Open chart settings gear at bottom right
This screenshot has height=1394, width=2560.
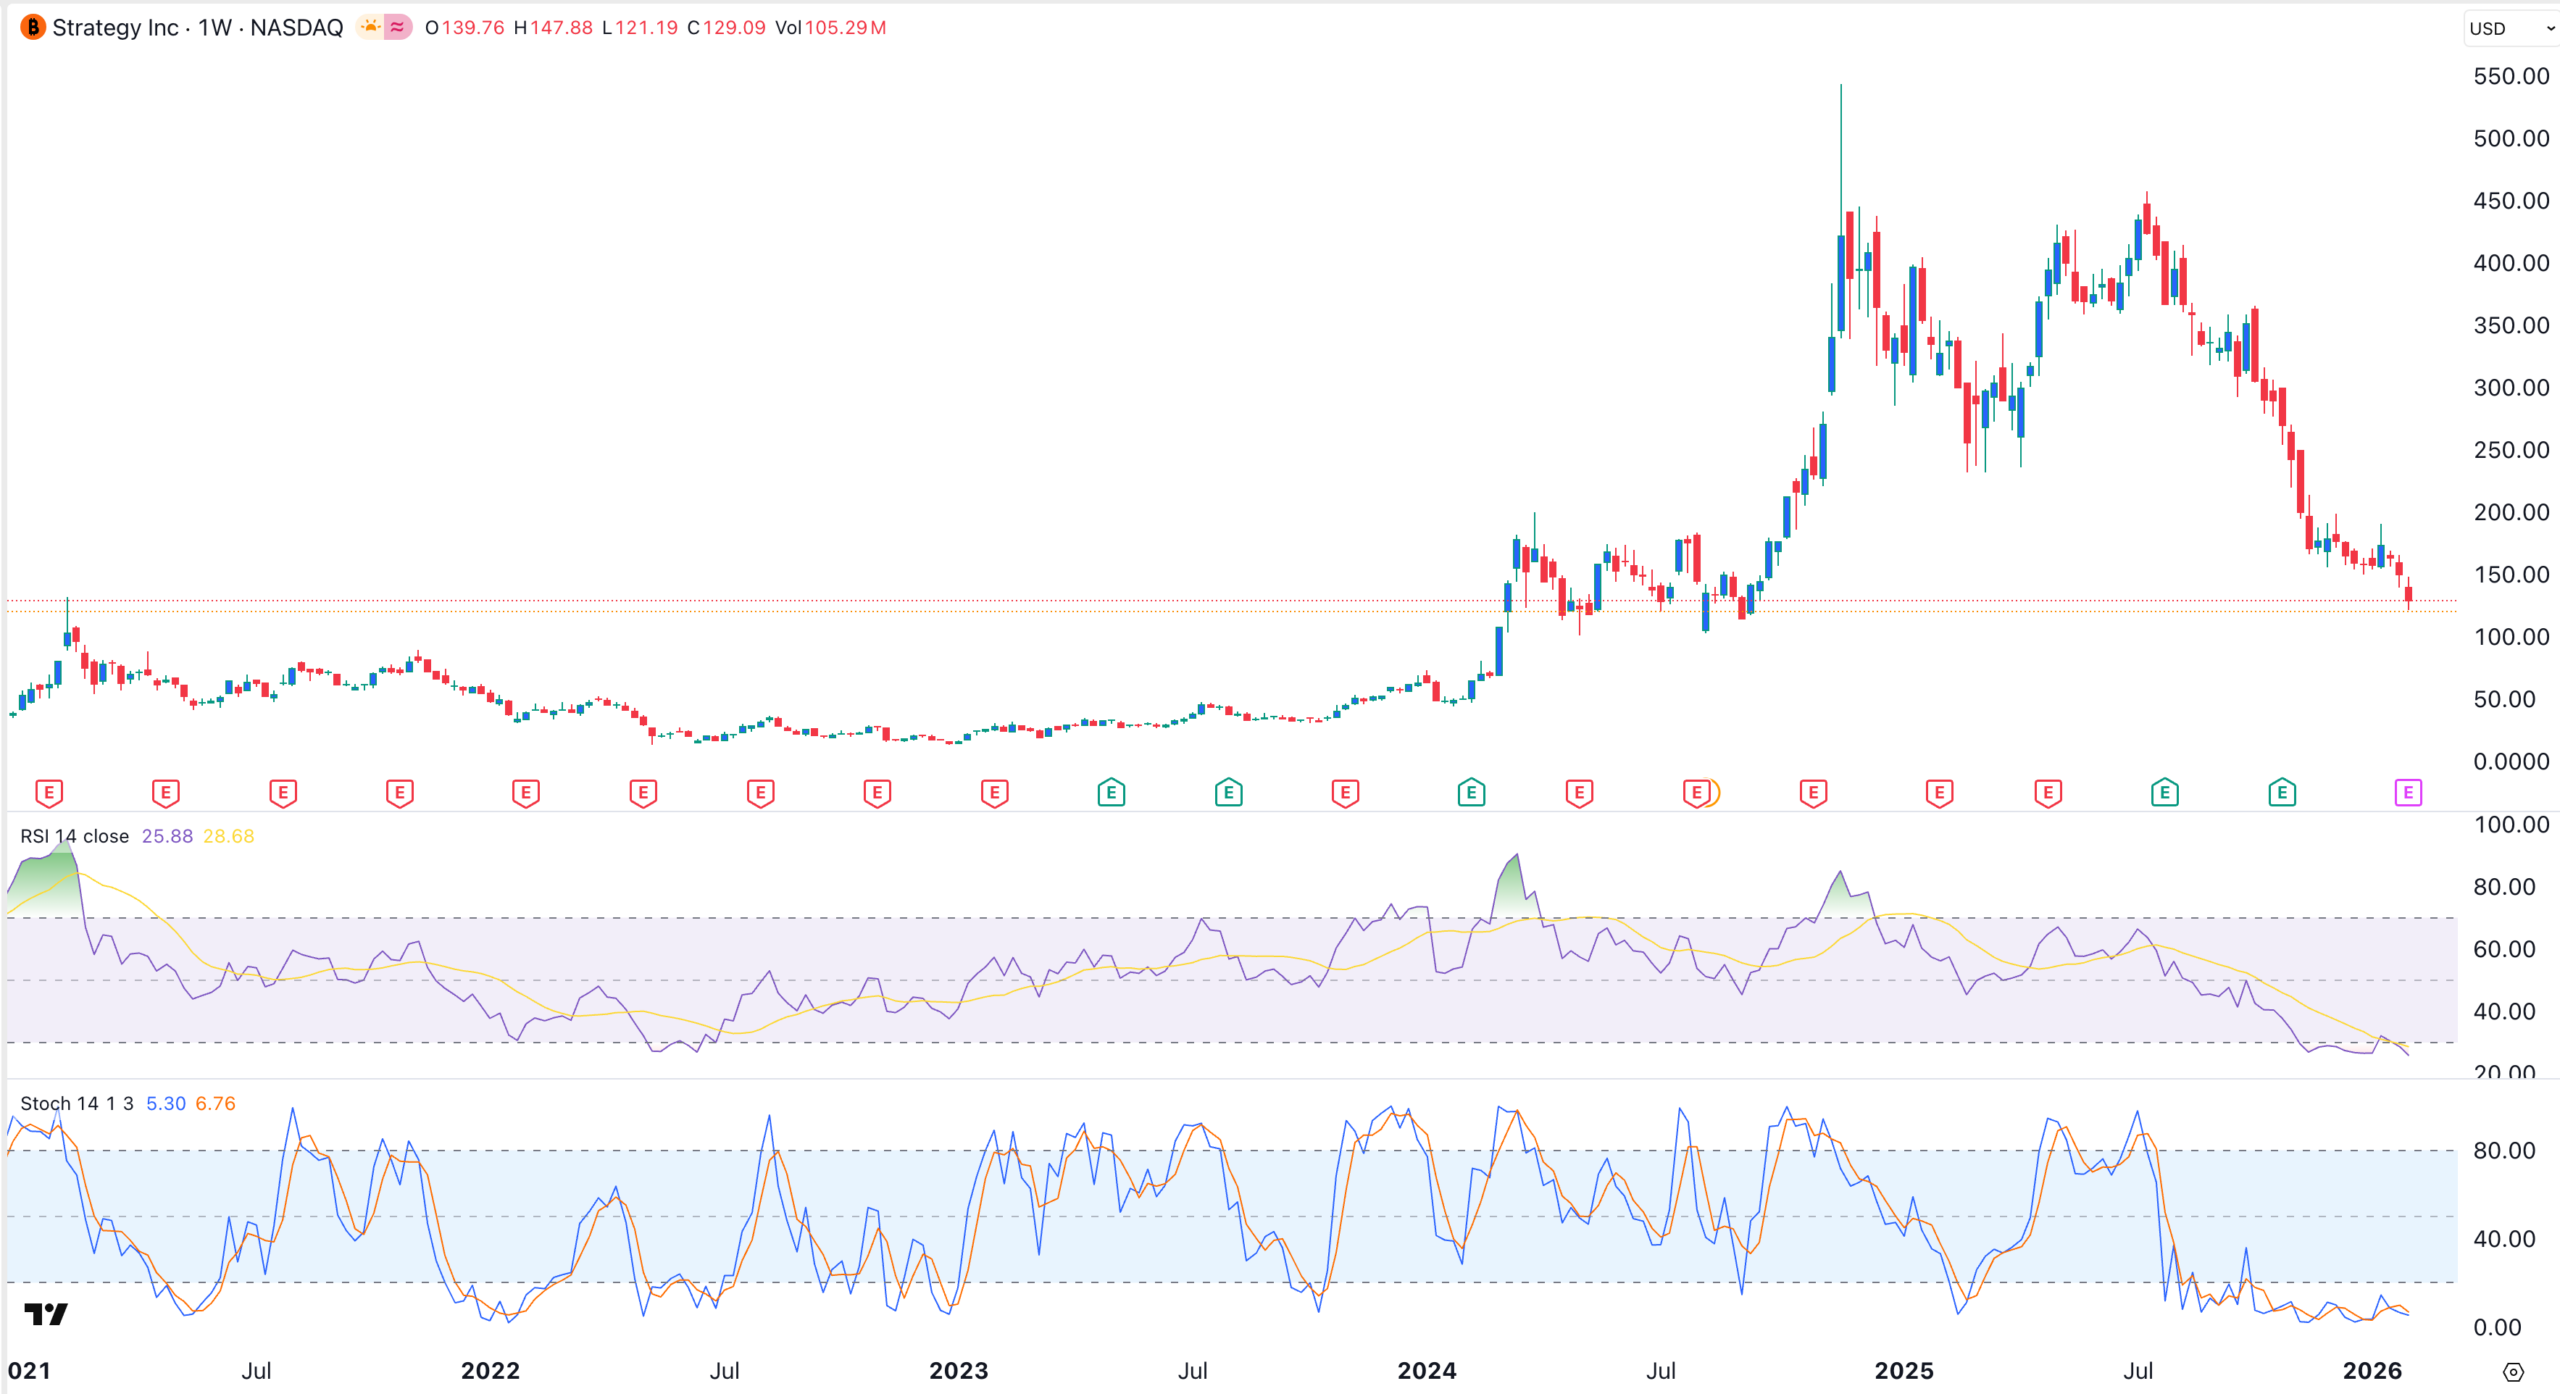[2513, 1371]
